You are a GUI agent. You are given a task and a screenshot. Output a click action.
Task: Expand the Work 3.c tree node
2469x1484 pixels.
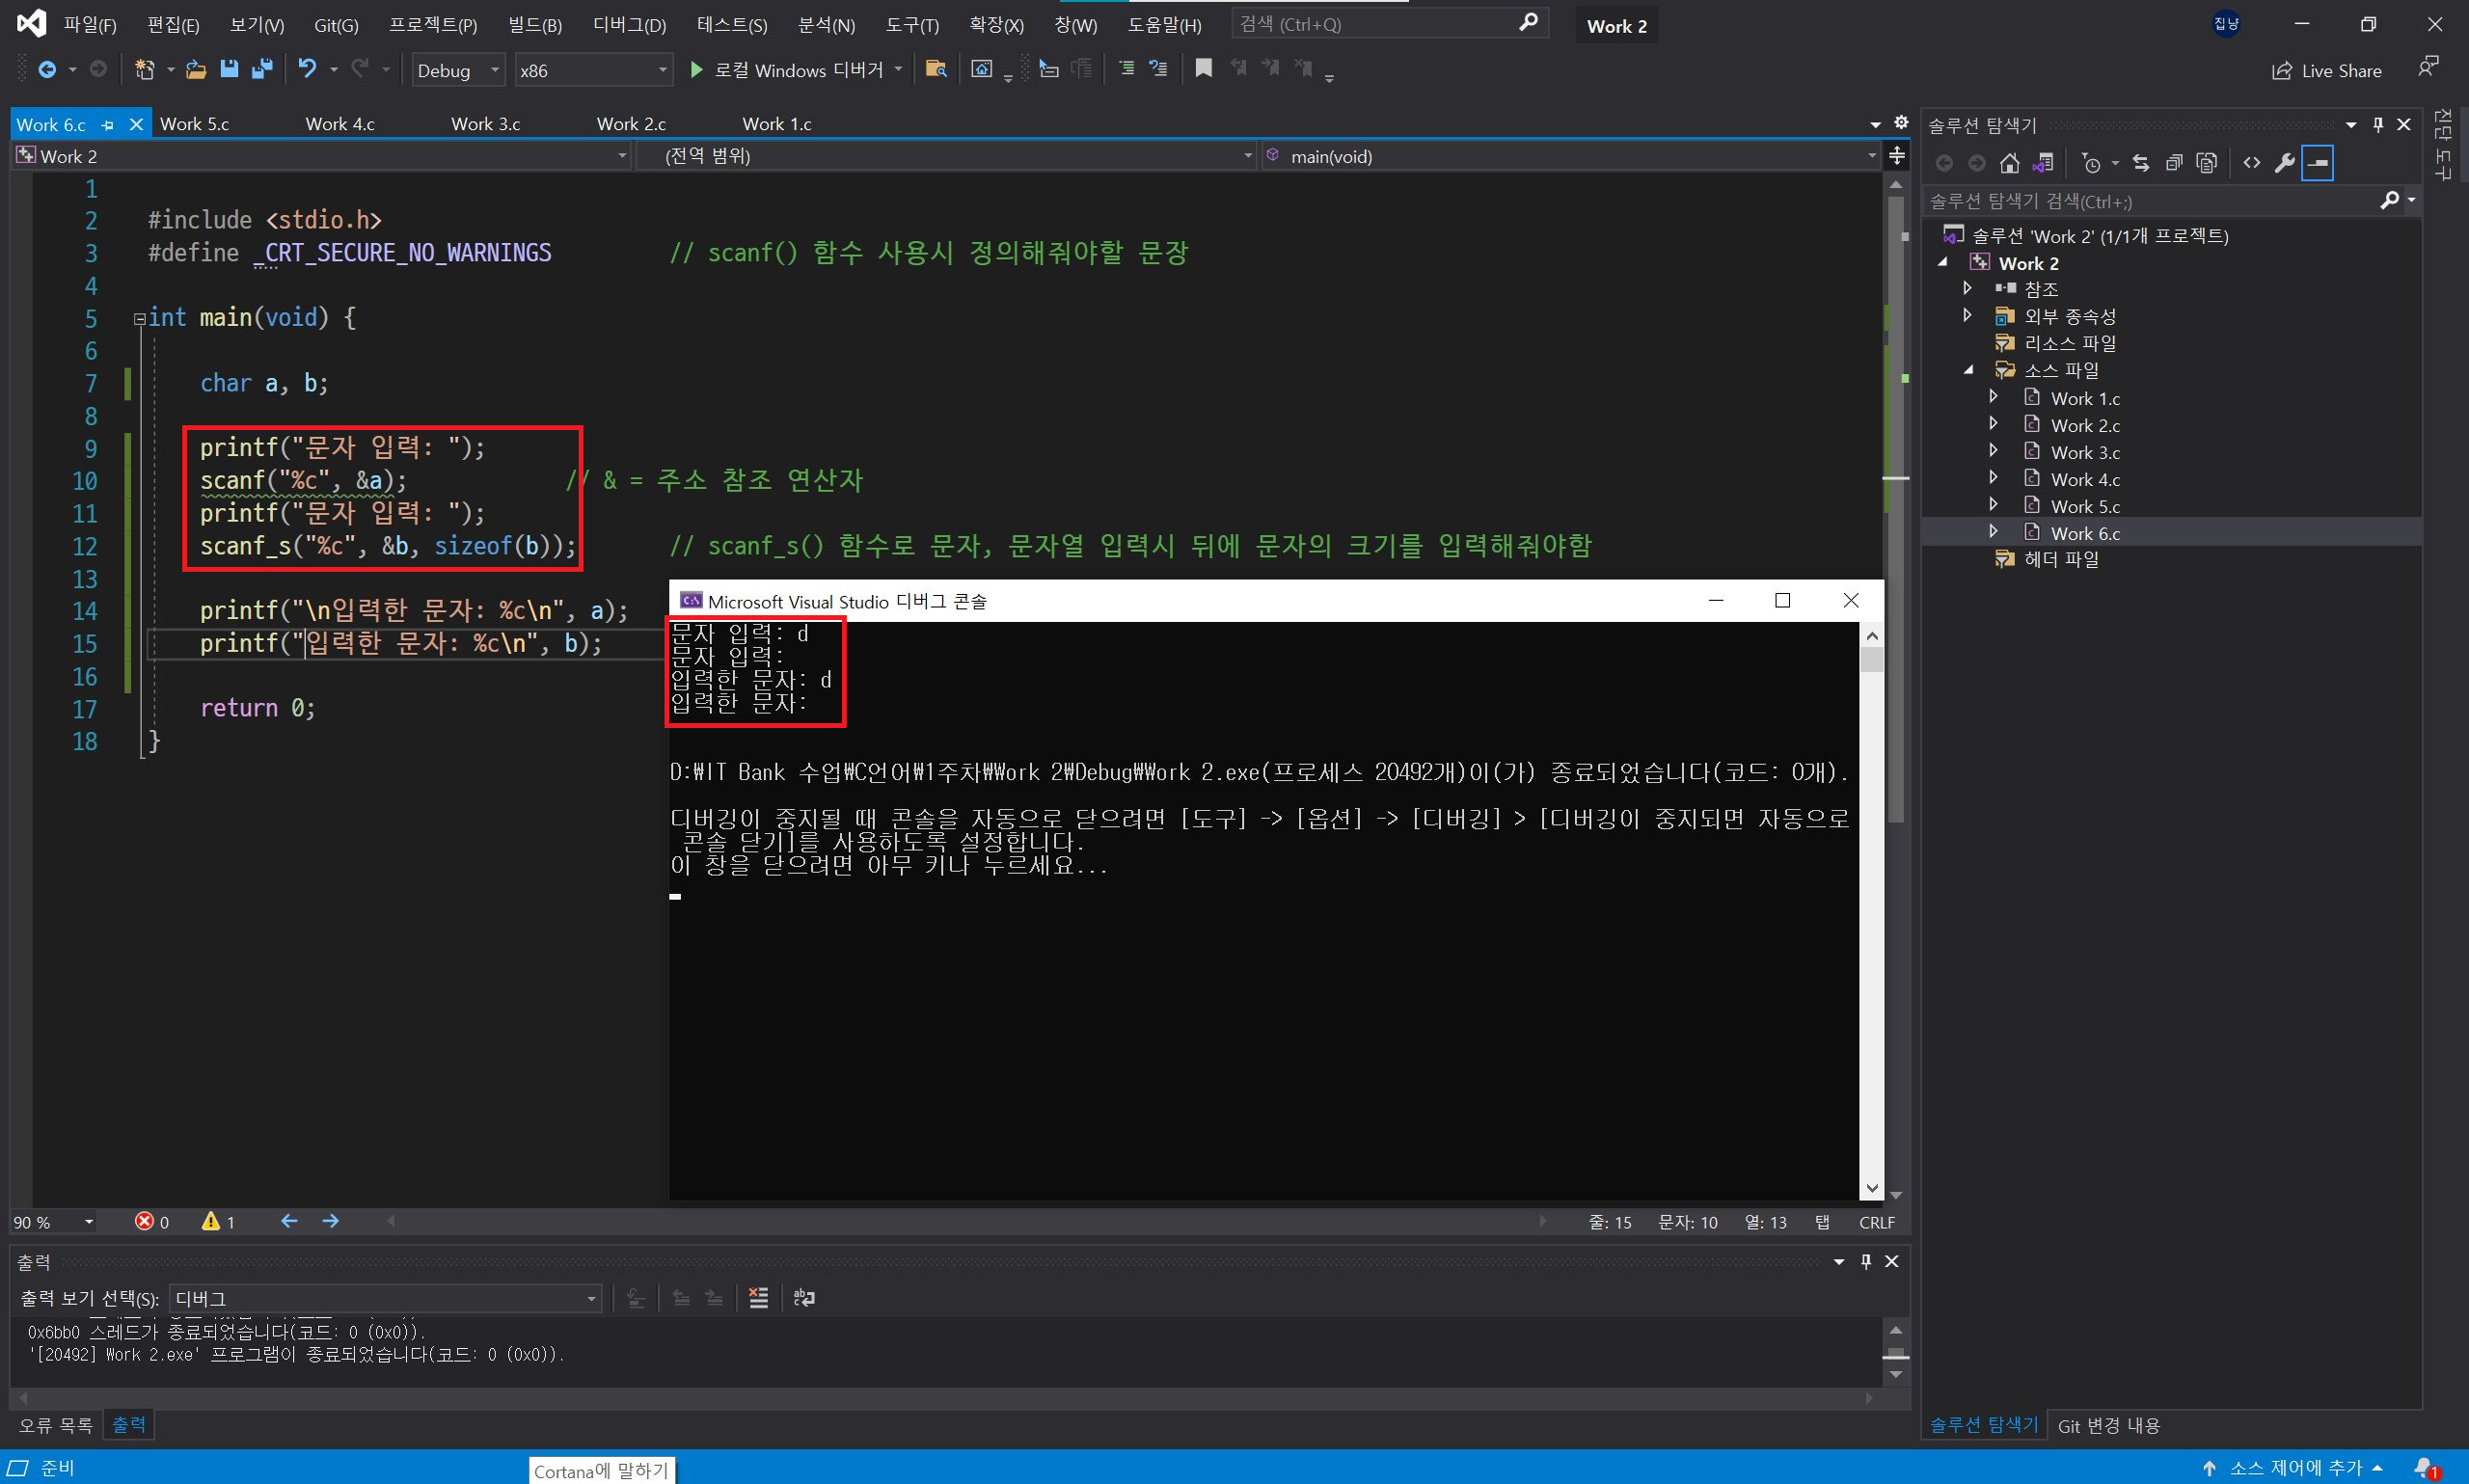1993,452
